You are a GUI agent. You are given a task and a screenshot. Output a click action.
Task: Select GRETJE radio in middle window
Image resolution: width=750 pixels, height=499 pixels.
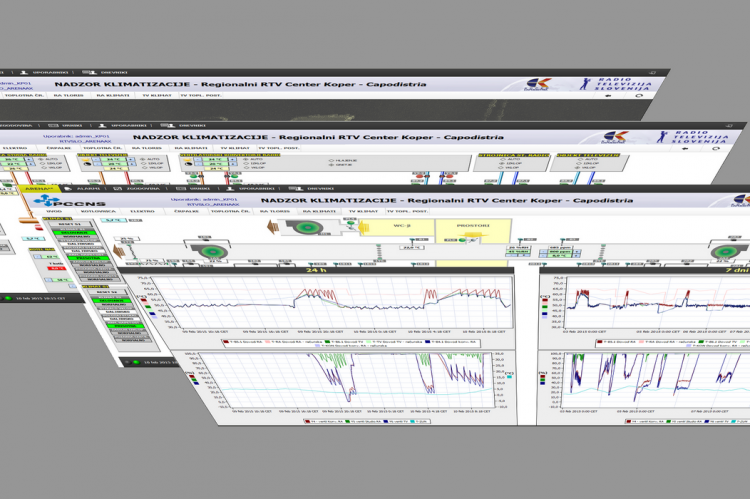point(331,165)
